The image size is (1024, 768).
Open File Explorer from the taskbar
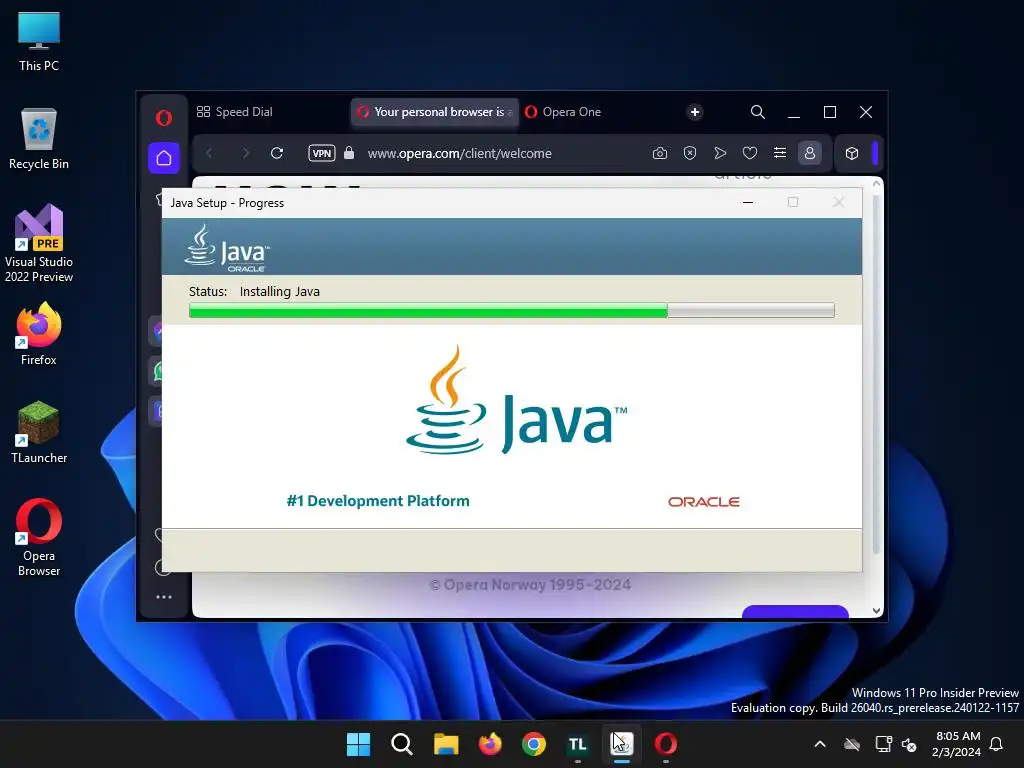coord(446,744)
